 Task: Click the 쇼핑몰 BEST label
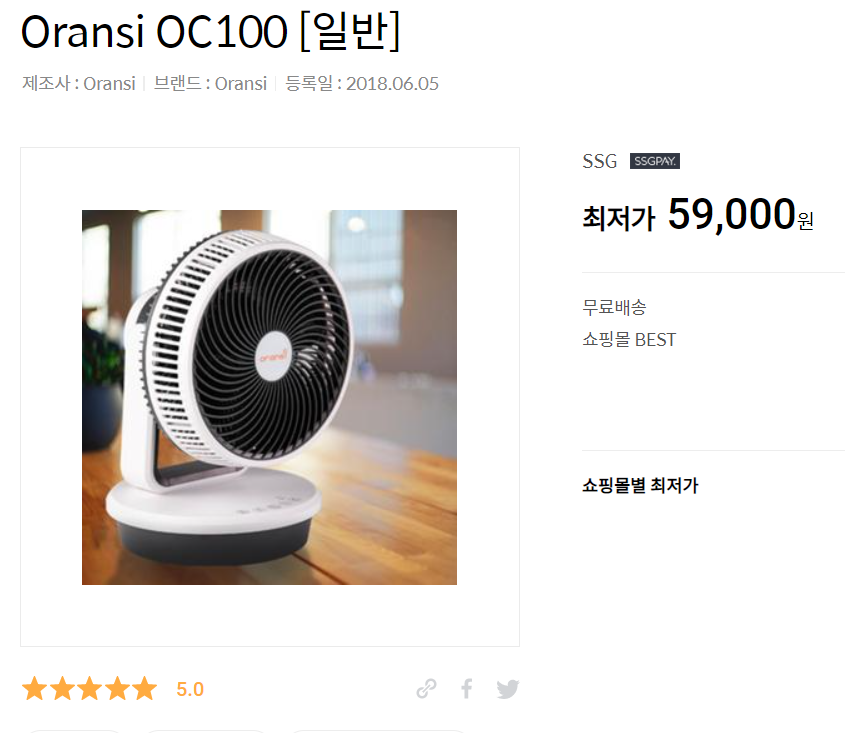629,339
